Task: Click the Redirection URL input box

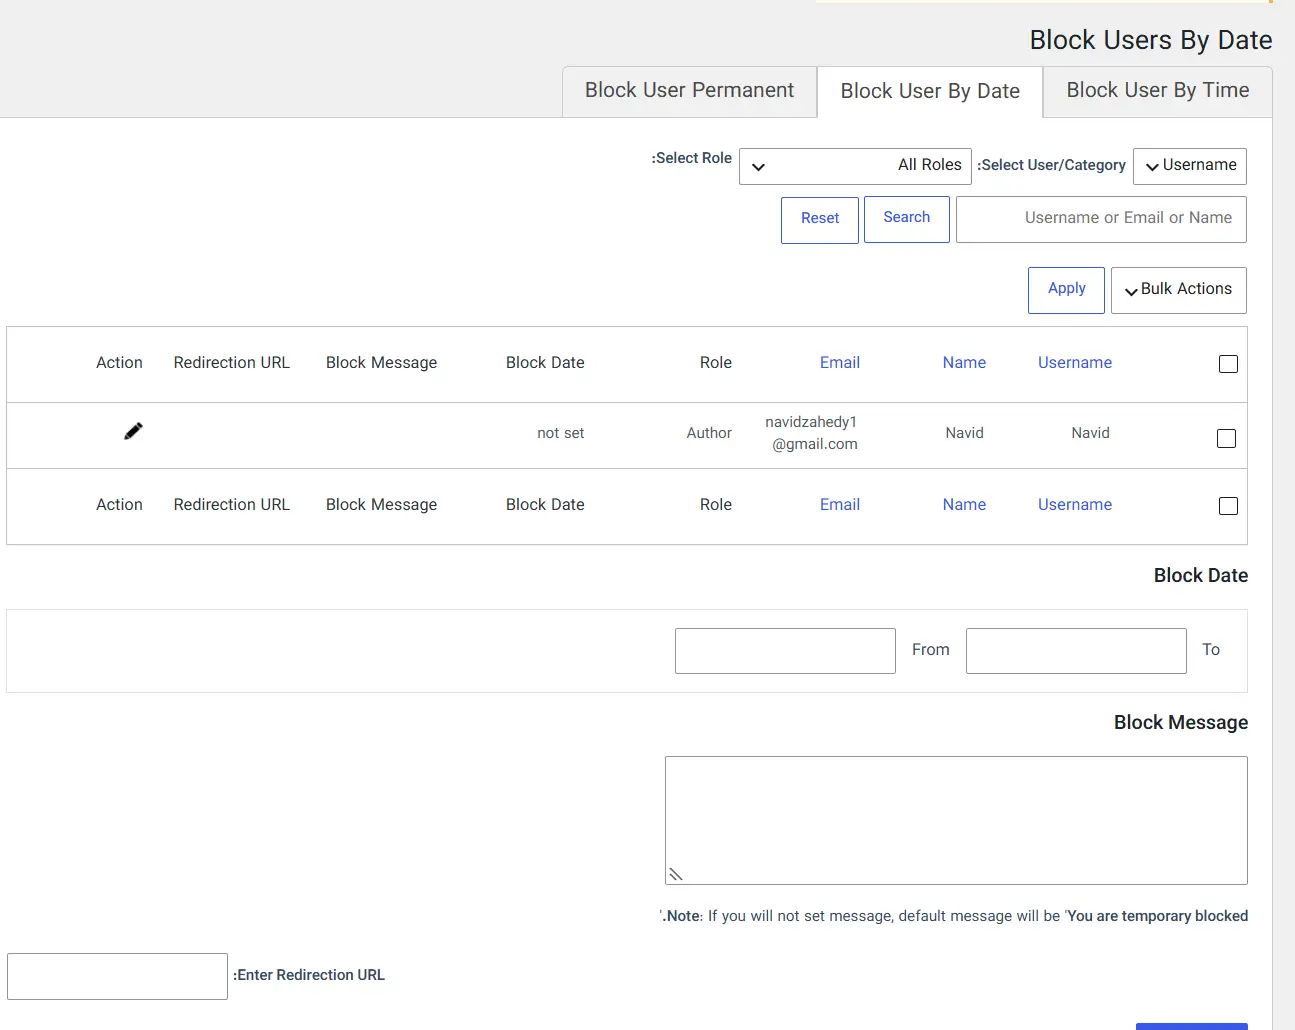Action: click(x=117, y=976)
